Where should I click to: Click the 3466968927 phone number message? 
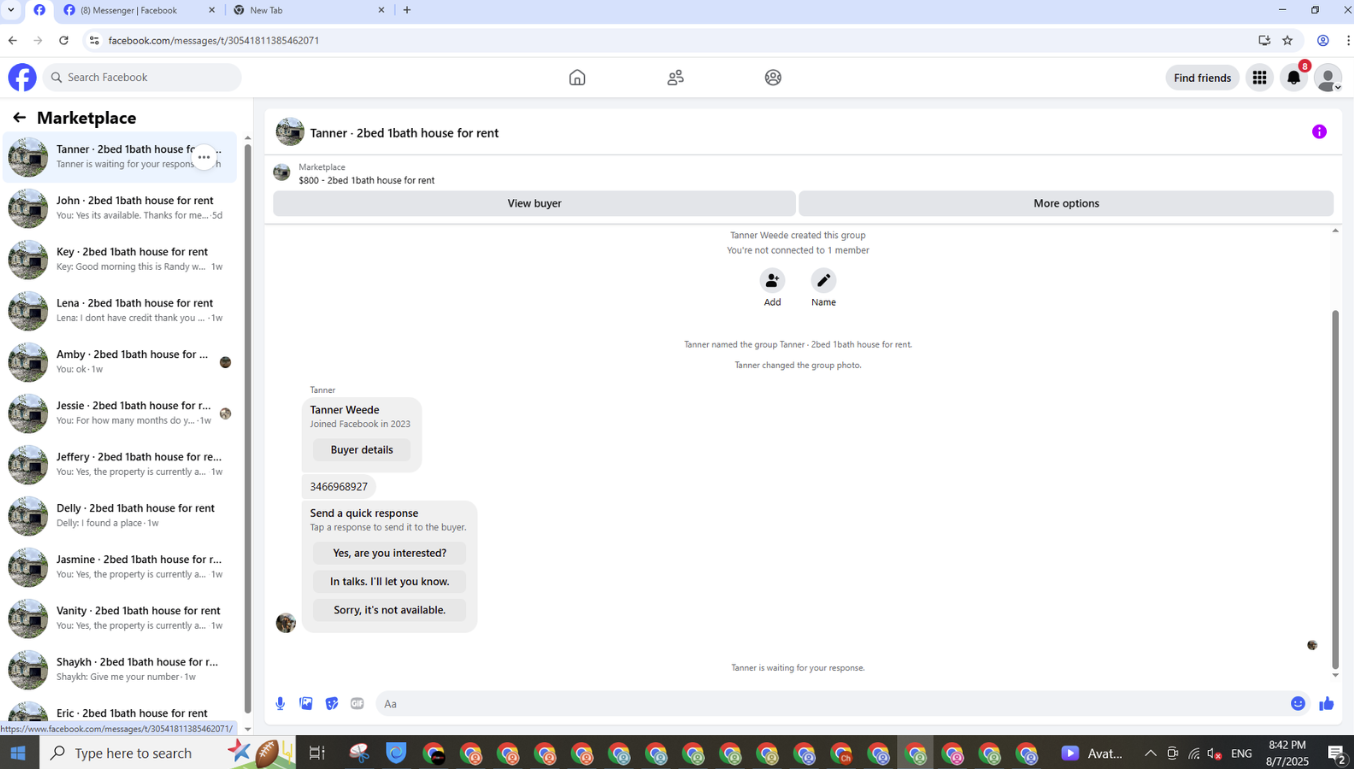339,487
